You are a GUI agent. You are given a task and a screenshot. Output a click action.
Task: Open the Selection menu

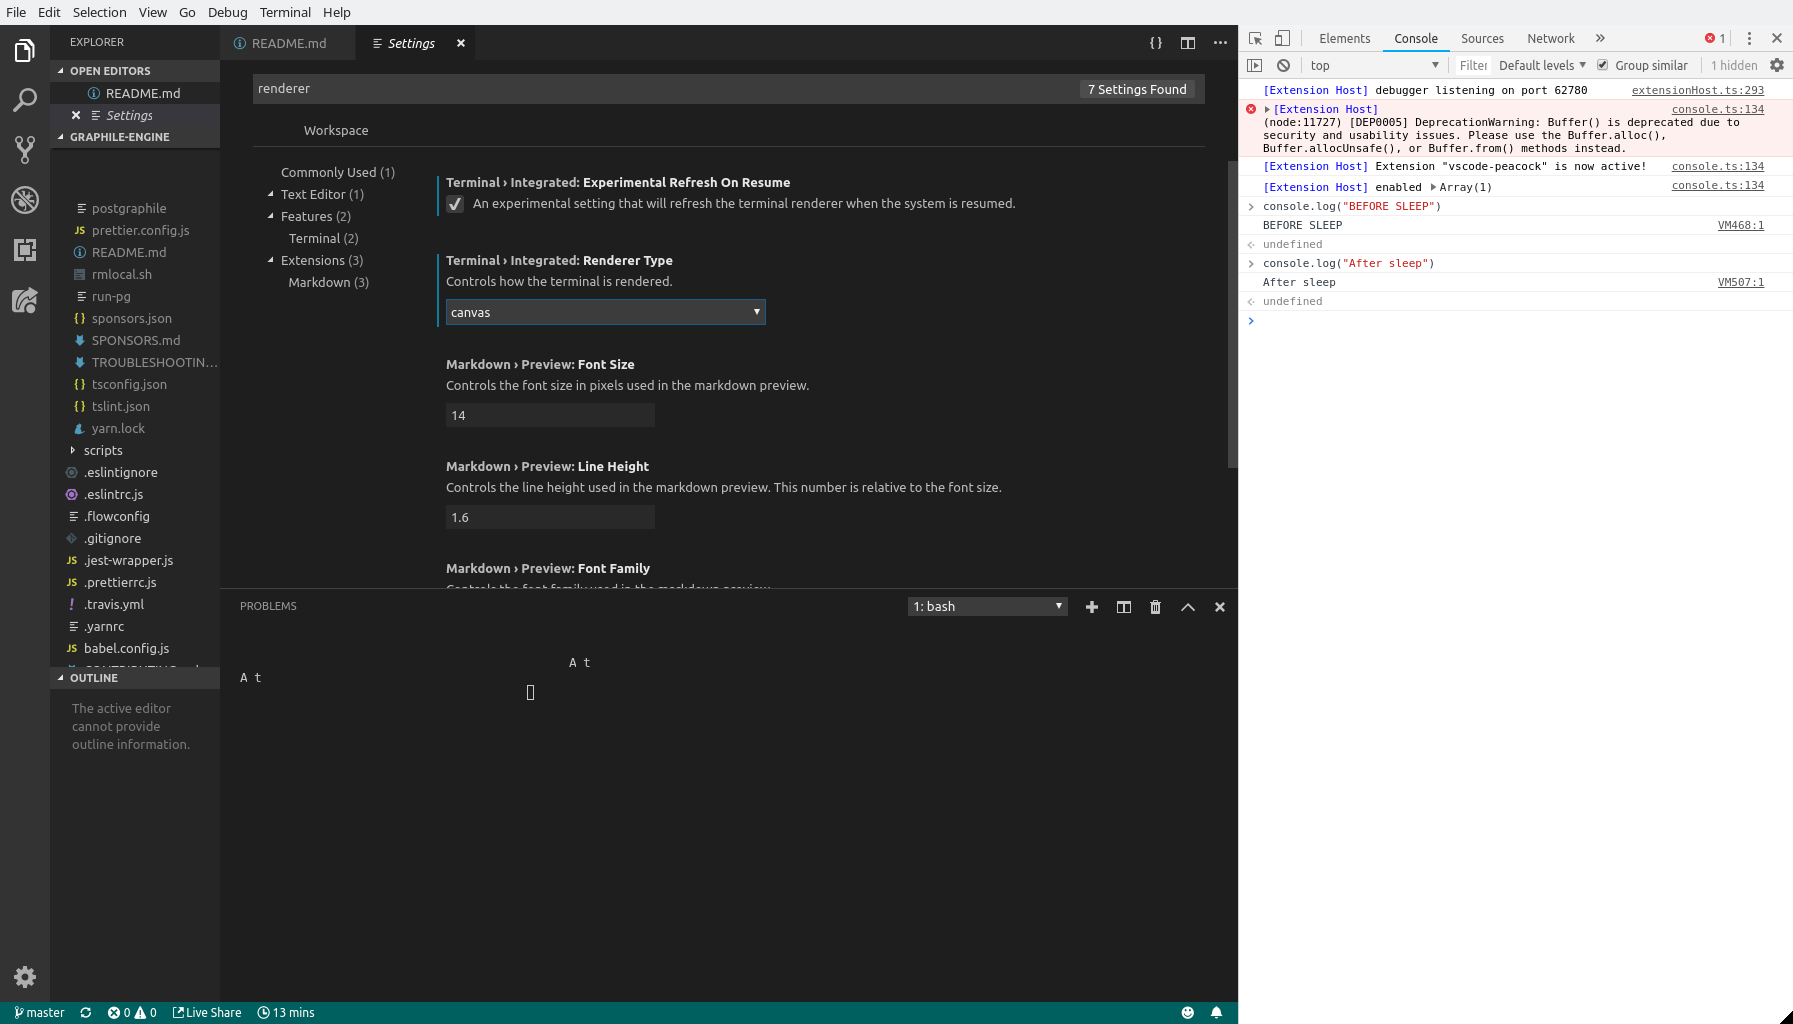(99, 12)
